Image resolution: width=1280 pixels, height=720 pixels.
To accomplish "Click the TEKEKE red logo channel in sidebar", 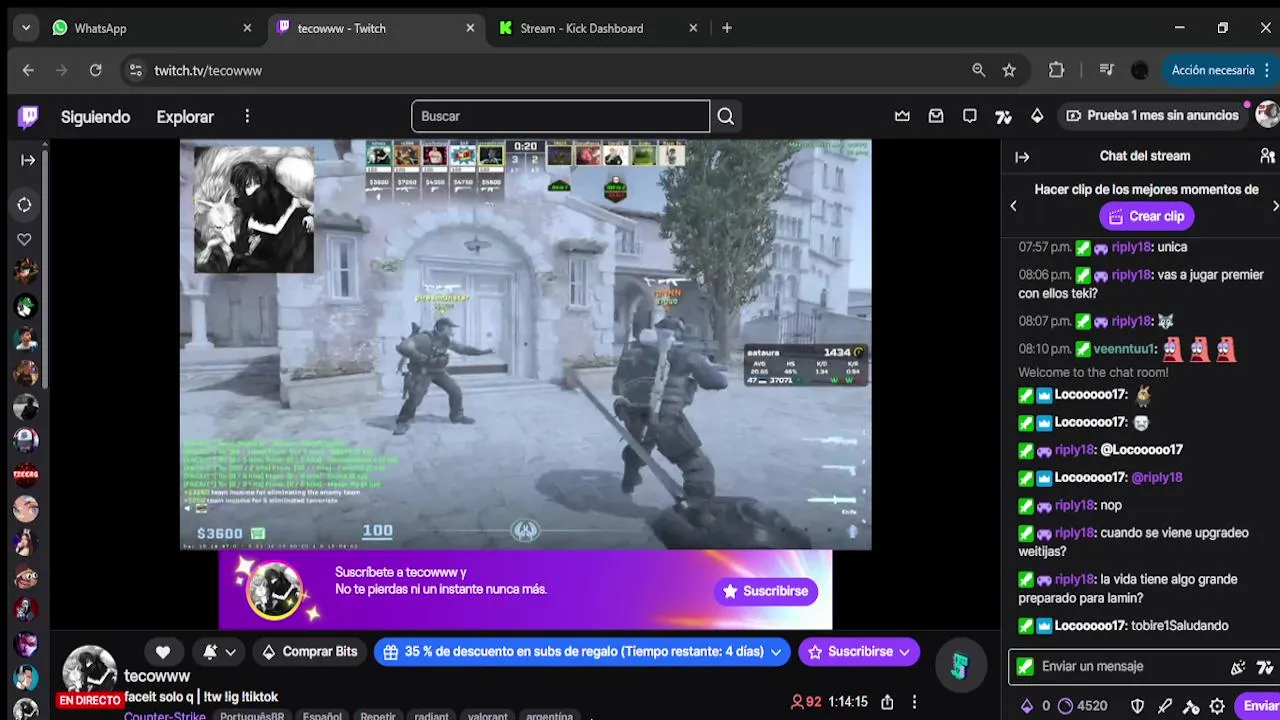I will tap(25, 475).
